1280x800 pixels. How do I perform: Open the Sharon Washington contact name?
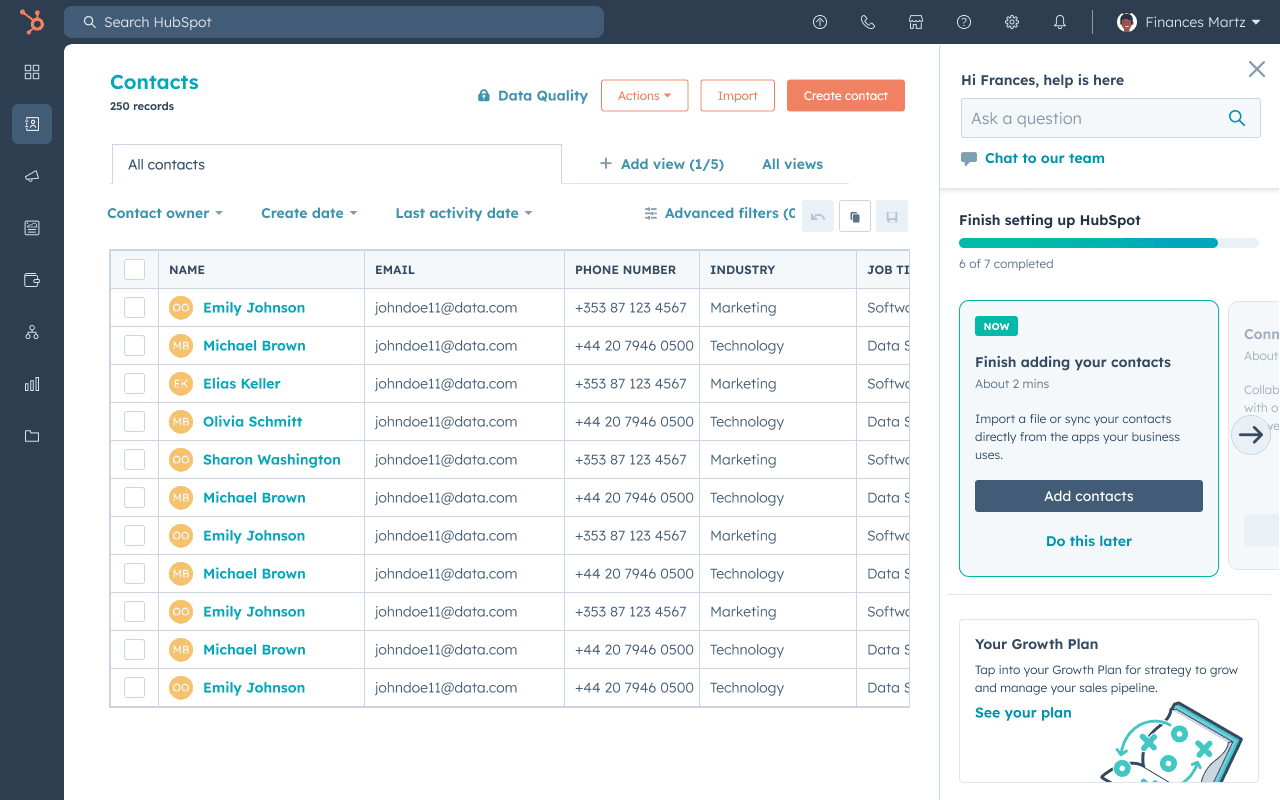coord(272,460)
